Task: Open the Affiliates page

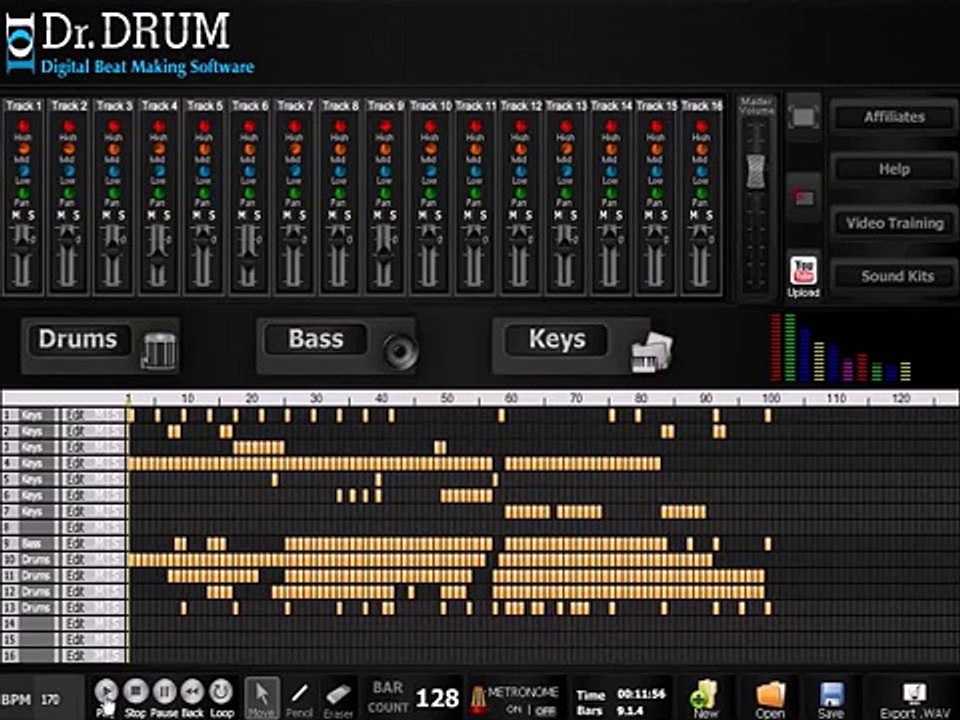Action: coord(894,116)
